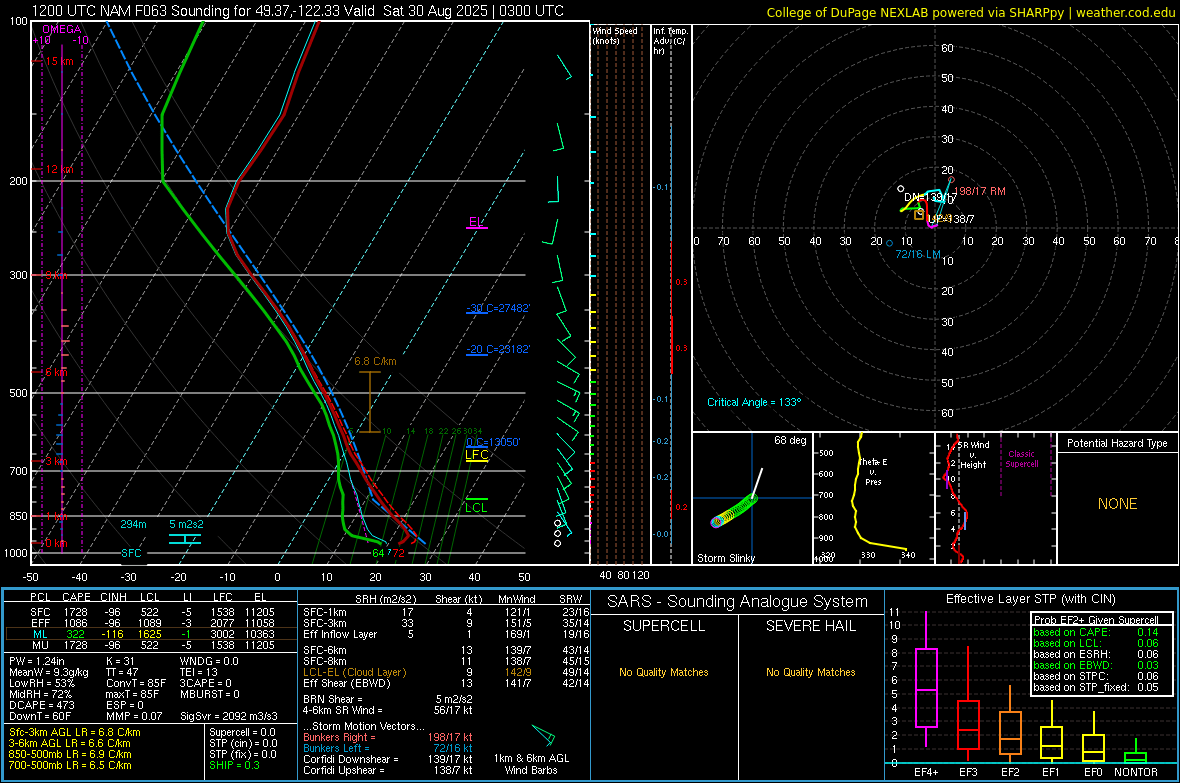This screenshot has height=783, width=1180.
Task: Click the '5 m2s2' helicity label
Action: pos(186,524)
